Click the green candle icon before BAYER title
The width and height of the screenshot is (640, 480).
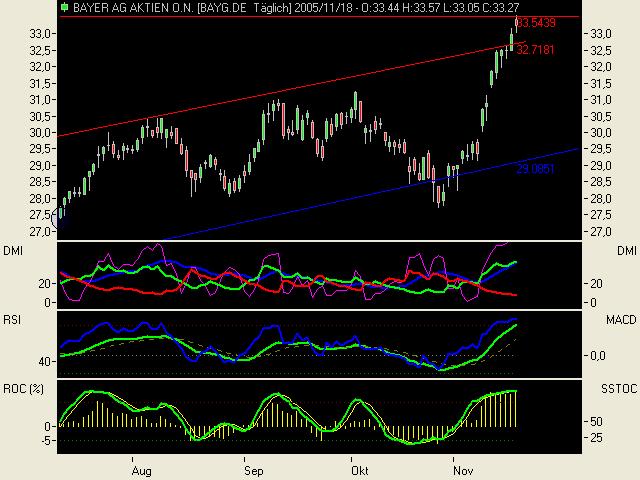[64, 7]
